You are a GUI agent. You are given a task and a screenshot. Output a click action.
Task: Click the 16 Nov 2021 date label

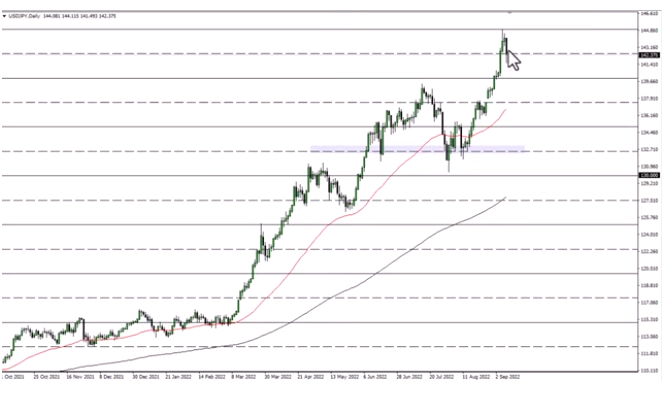tap(80, 377)
